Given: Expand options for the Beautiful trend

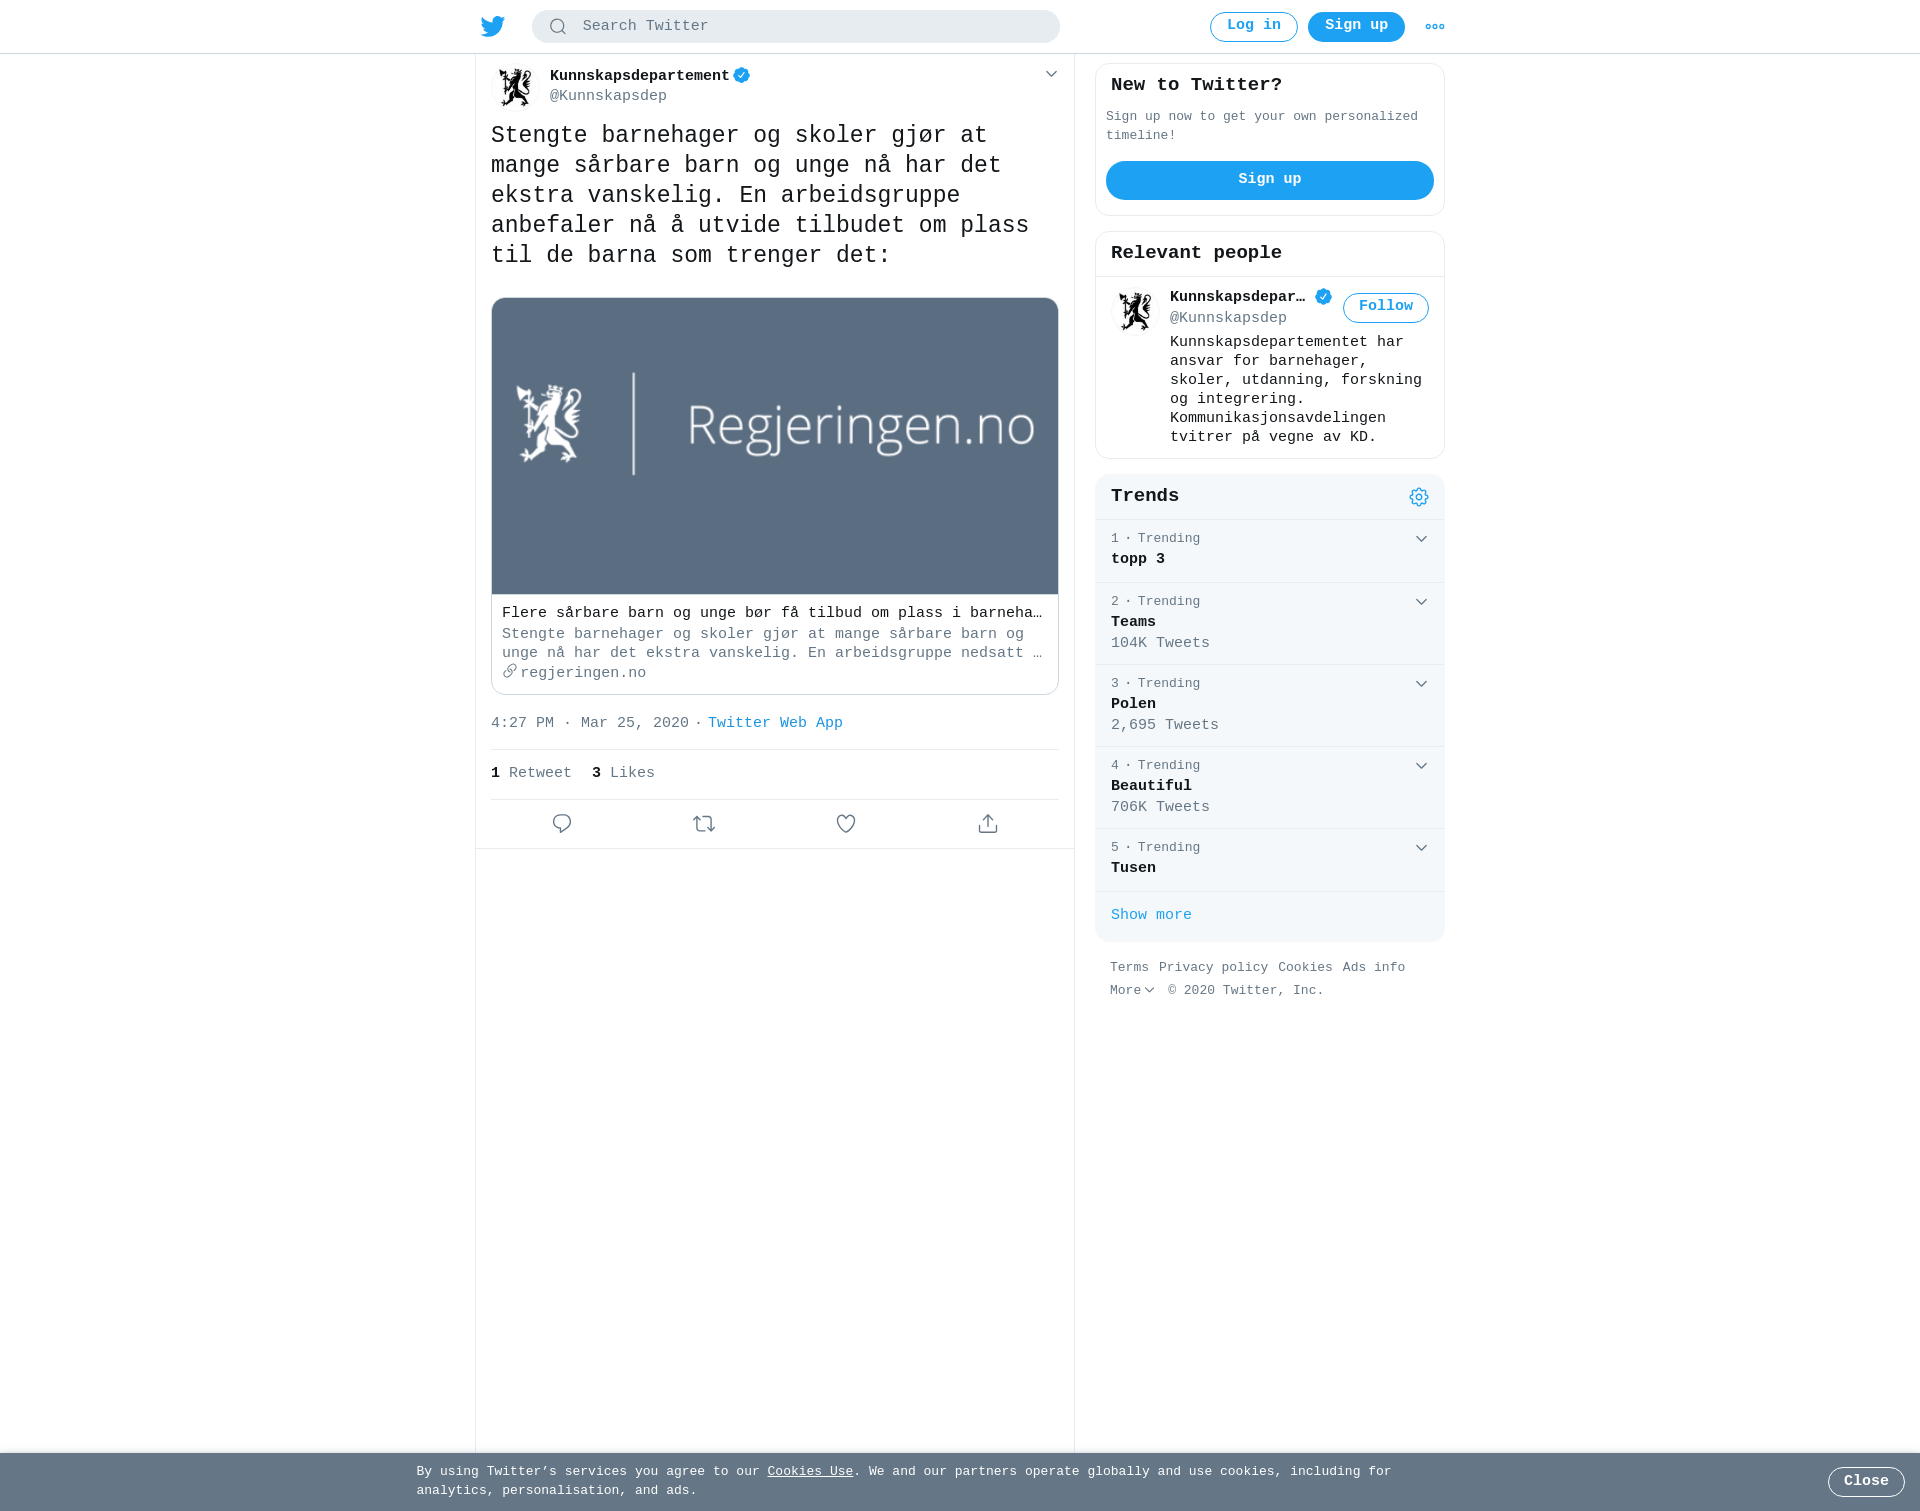Looking at the screenshot, I should coord(1421,766).
